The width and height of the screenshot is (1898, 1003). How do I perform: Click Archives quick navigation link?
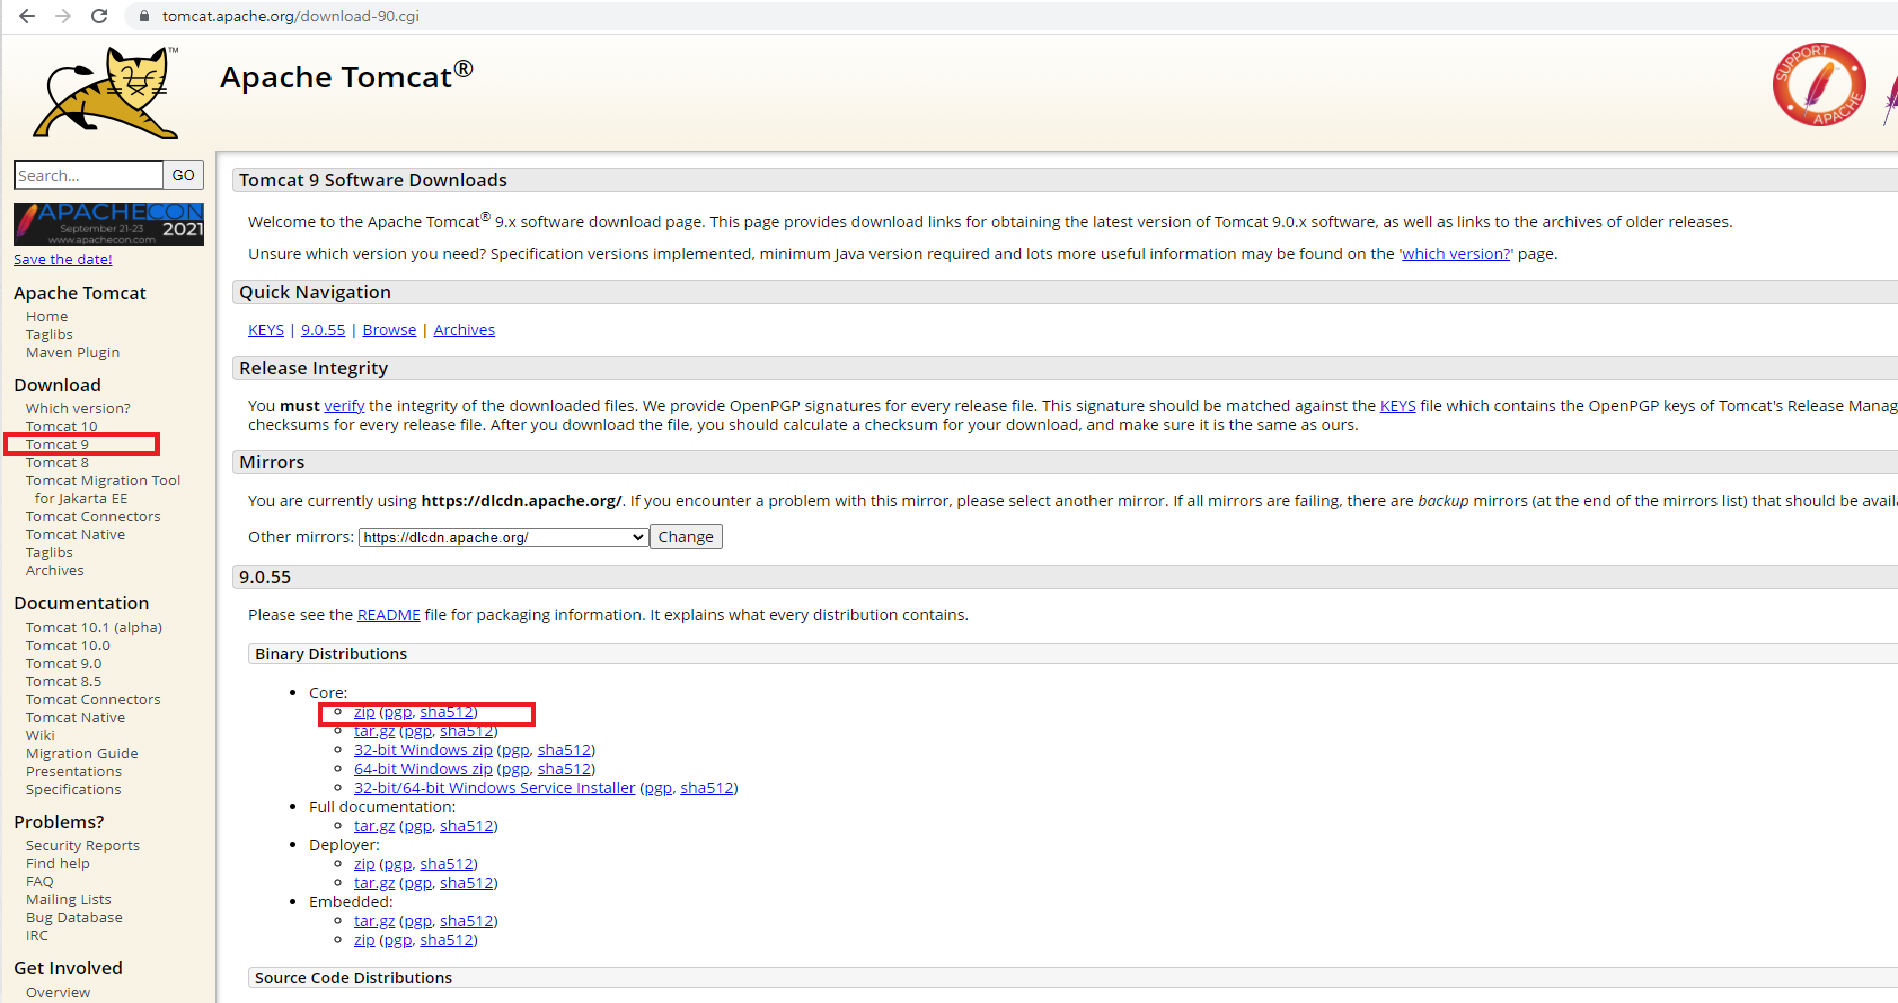click(x=464, y=330)
